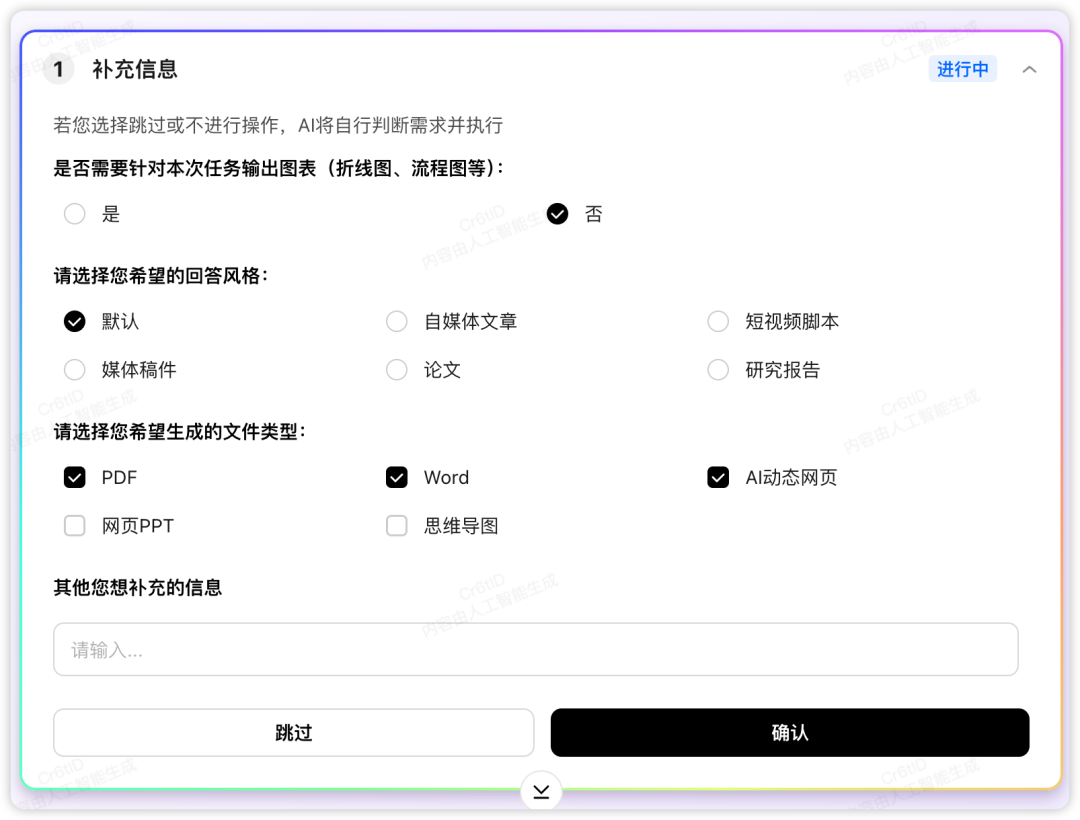This screenshot has height=820, width=1080.
Task: Uncheck the PDF file type
Action: pos(74,477)
